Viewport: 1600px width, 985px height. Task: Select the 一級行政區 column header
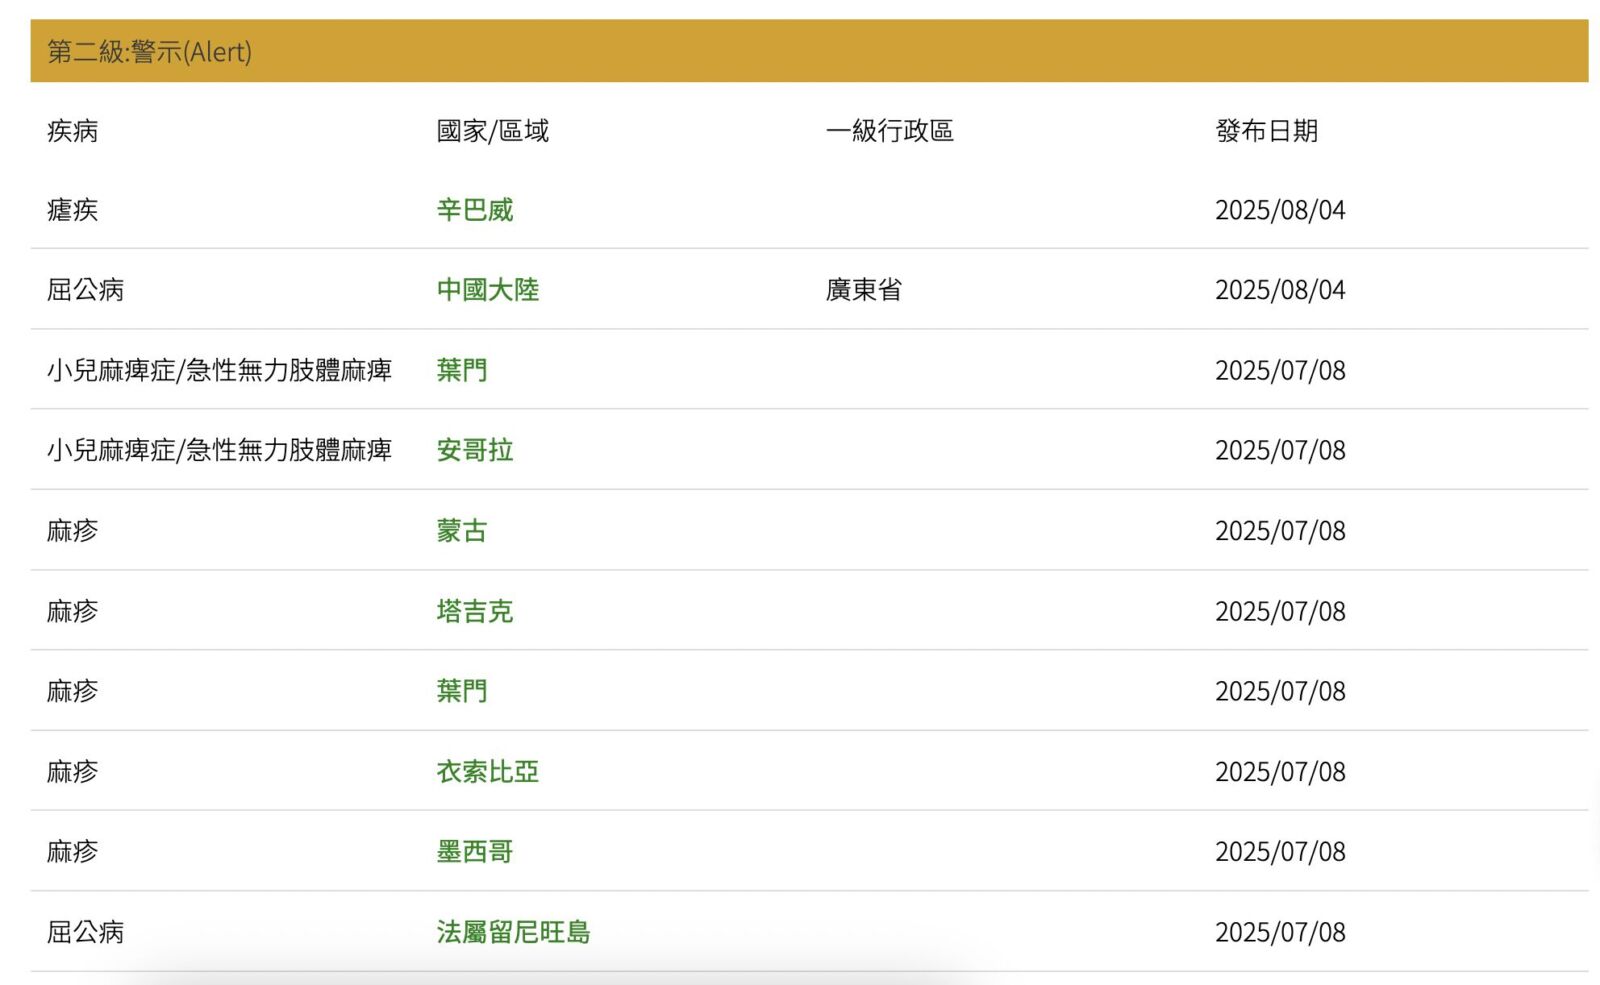coord(889,131)
